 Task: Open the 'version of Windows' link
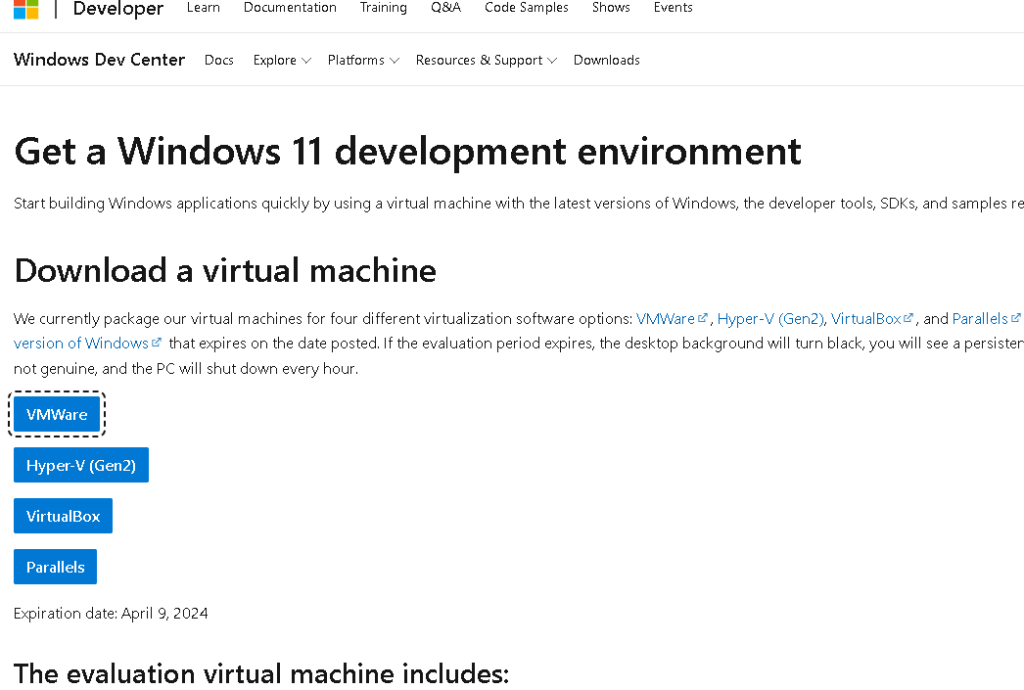tap(88, 343)
